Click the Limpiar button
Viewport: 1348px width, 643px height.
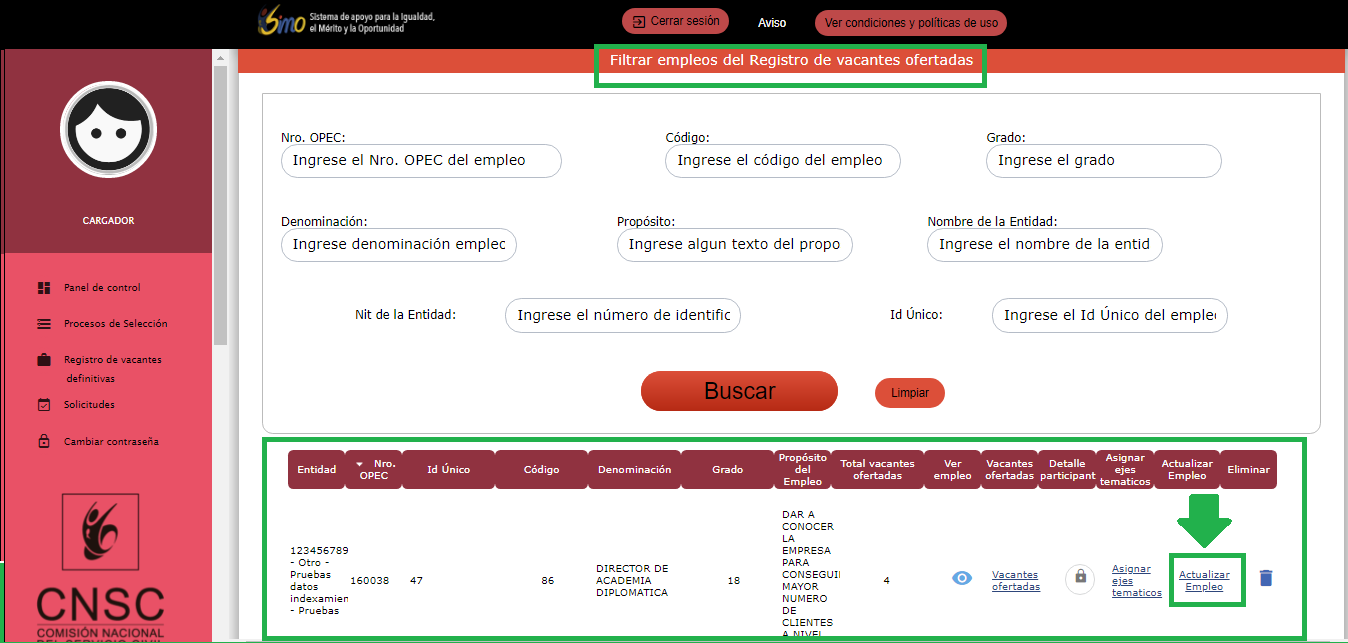[909, 393]
